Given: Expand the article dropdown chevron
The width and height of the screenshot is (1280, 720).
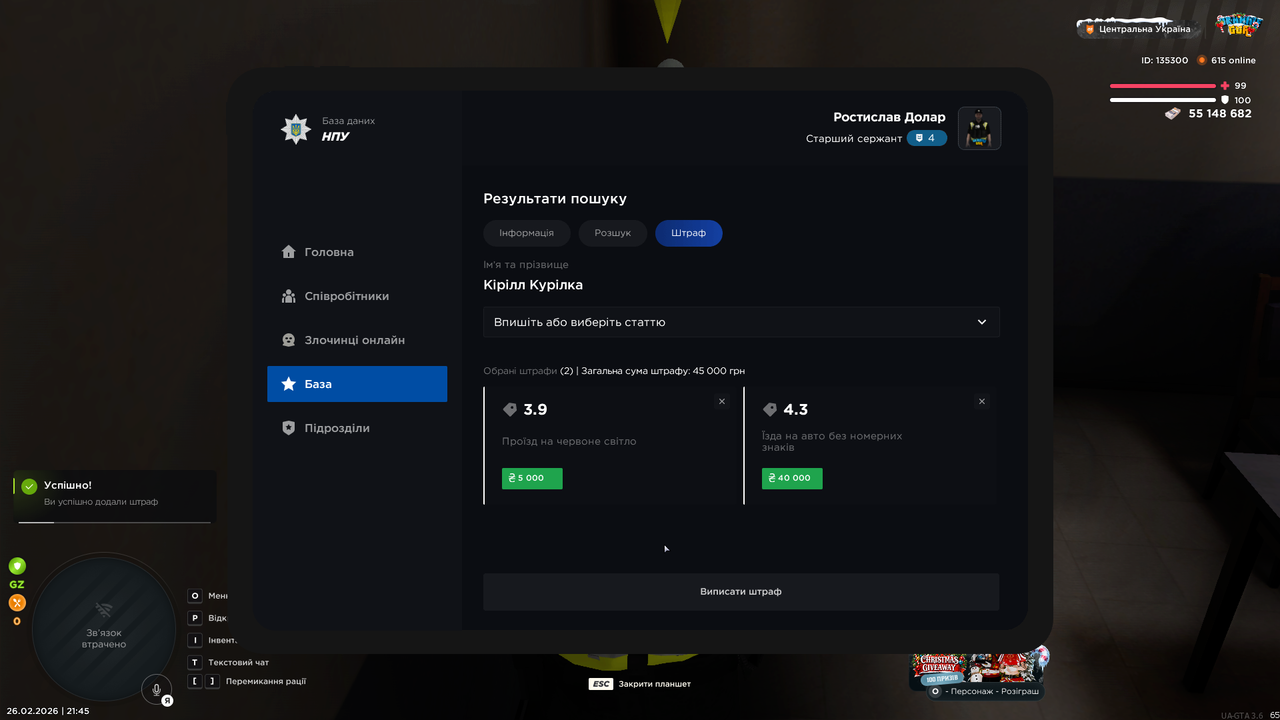Looking at the screenshot, I should [982, 322].
